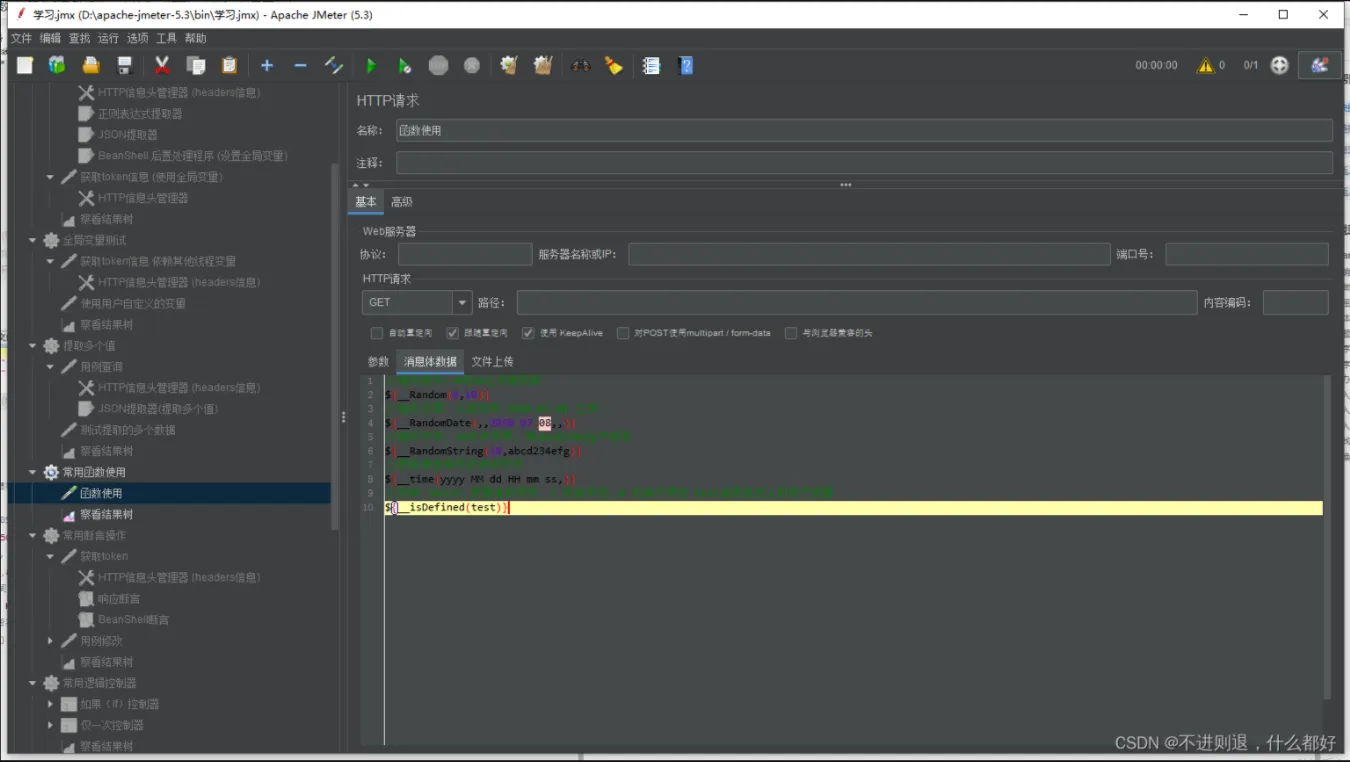Click the Toggle enable/disable toolbar icon
Screen dimensions: 1350x762
point(334,65)
